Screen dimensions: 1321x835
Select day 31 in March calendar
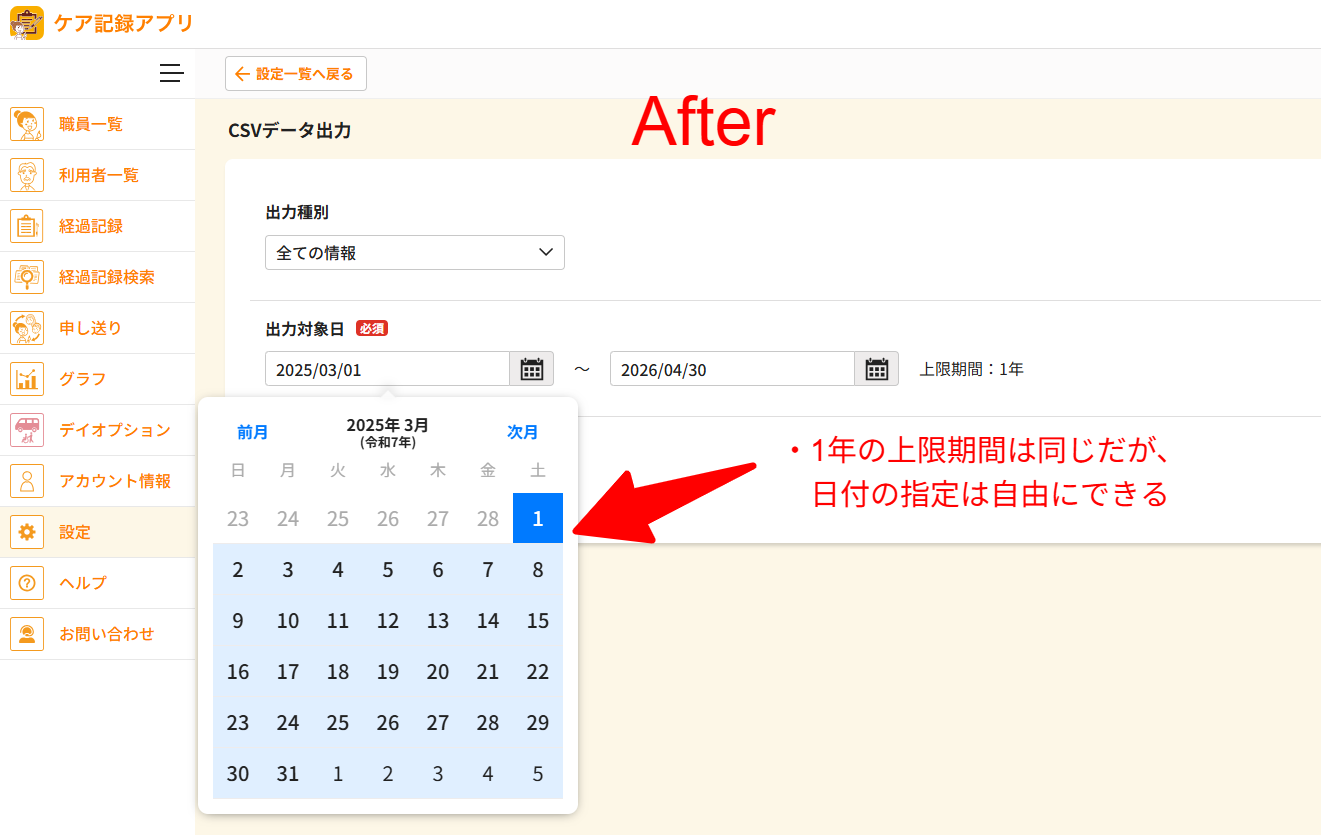[288, 774]
